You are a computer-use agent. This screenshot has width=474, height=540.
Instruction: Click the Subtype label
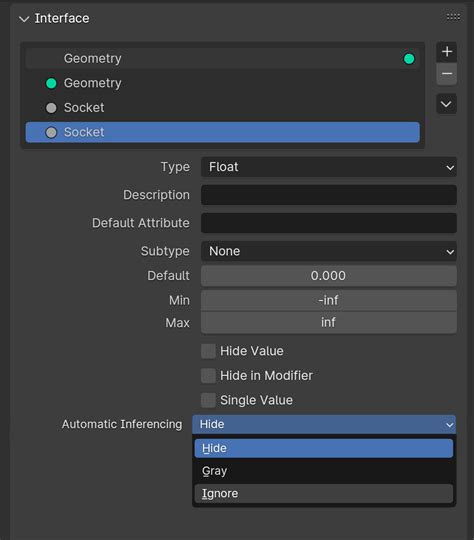165,251
